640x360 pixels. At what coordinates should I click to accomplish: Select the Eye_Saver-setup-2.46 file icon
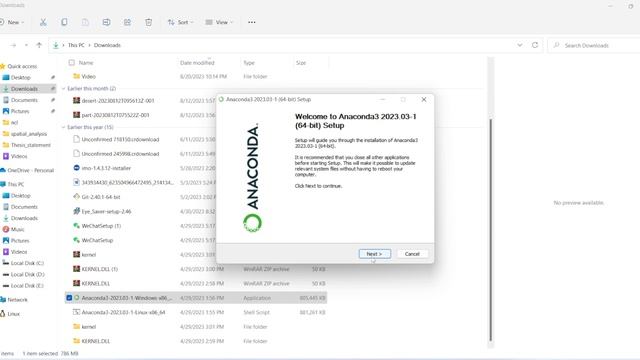tap(76, 211)
